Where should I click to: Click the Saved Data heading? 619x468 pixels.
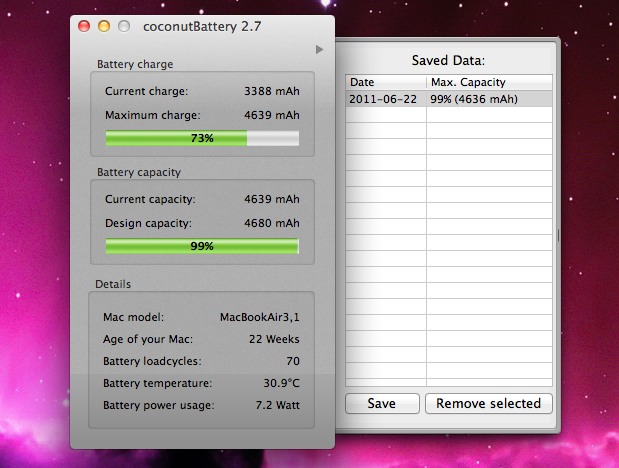pyautogui.click(x=448, y=60)
